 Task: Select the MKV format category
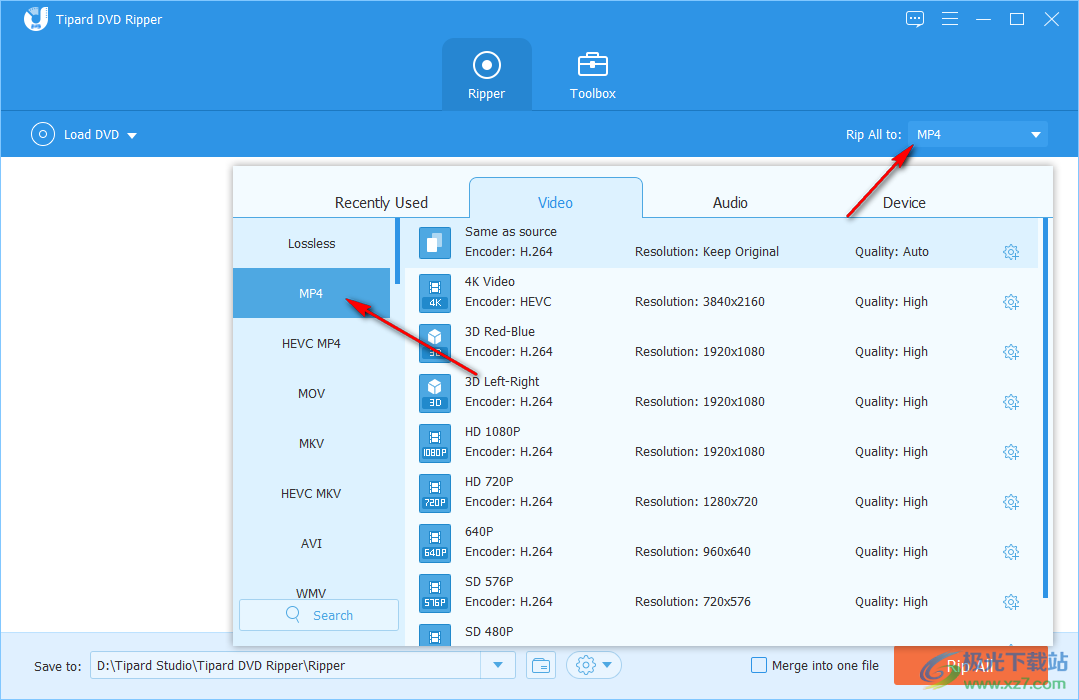point(311,443)
